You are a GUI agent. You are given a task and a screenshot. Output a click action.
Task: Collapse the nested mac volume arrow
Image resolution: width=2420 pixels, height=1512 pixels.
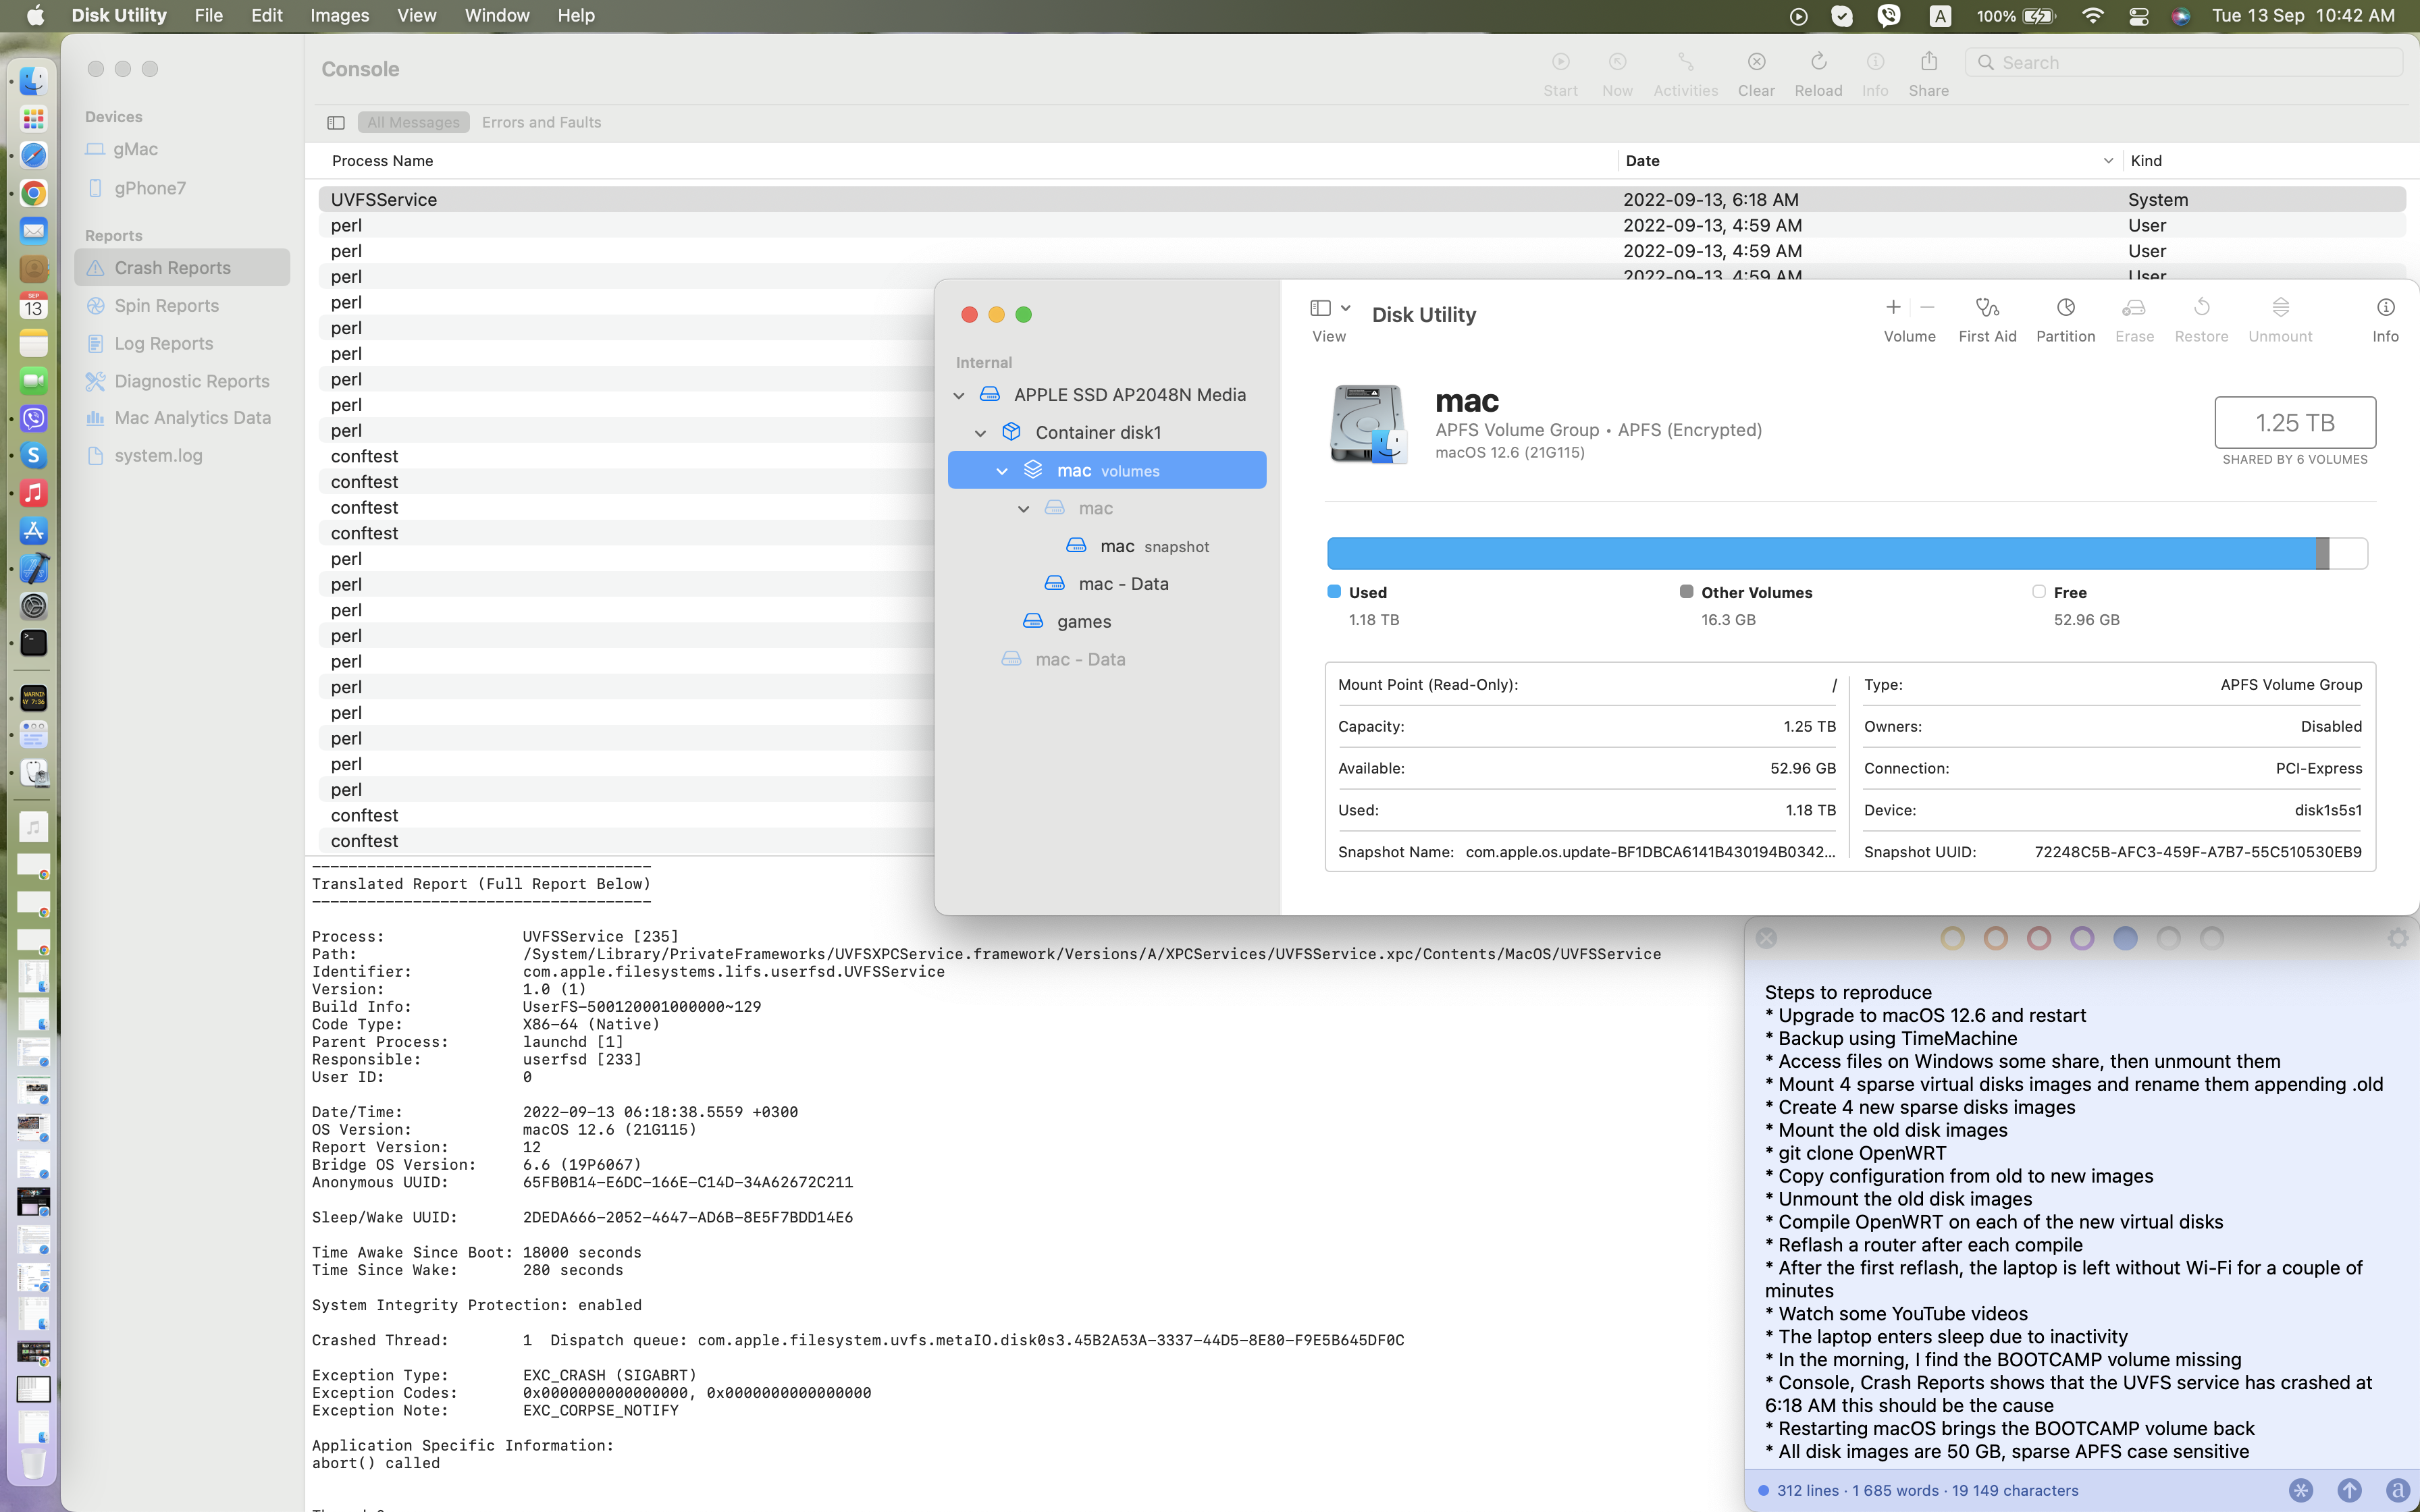[x=1024, y=509]
